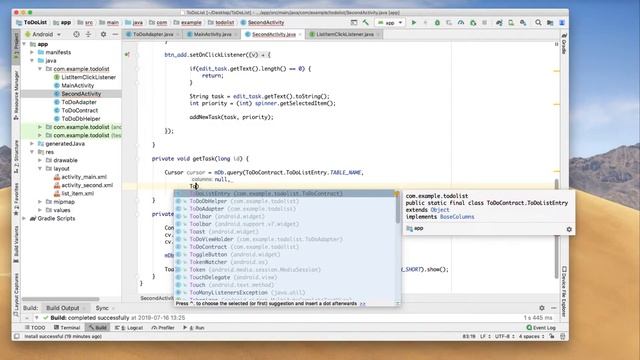Toggle the Structure side panel

[x=16, y=156]
